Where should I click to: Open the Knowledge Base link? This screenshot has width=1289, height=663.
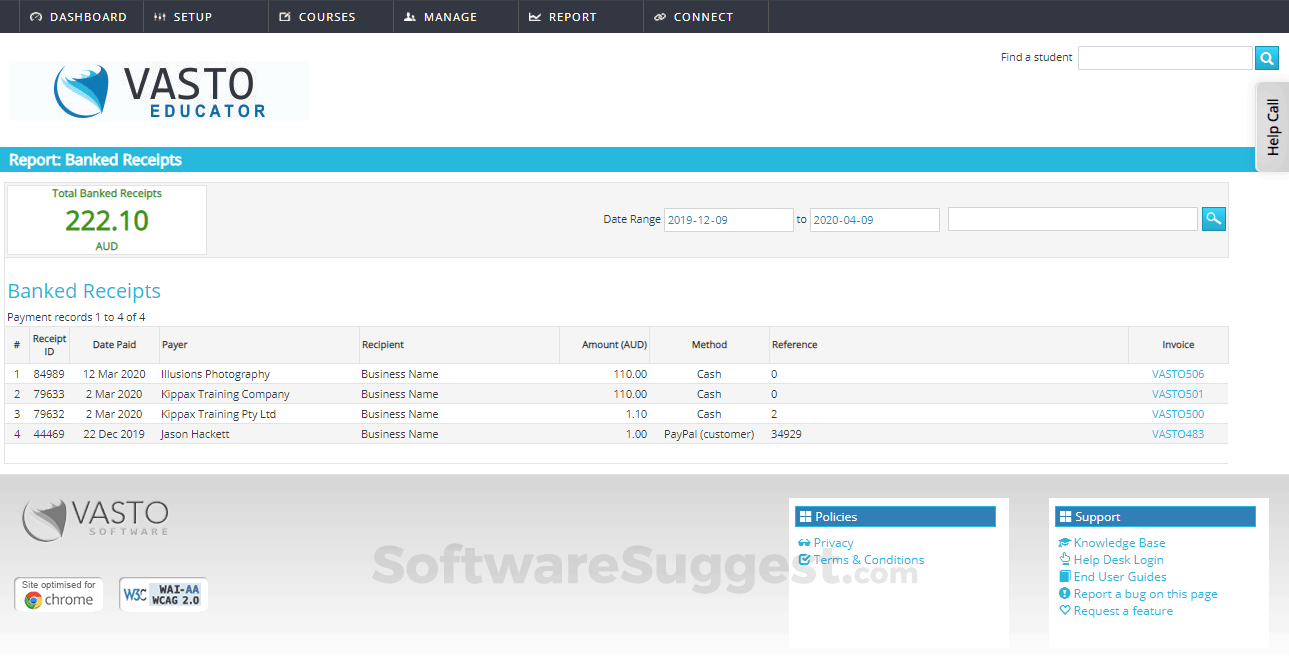(x=1119, y=543)
